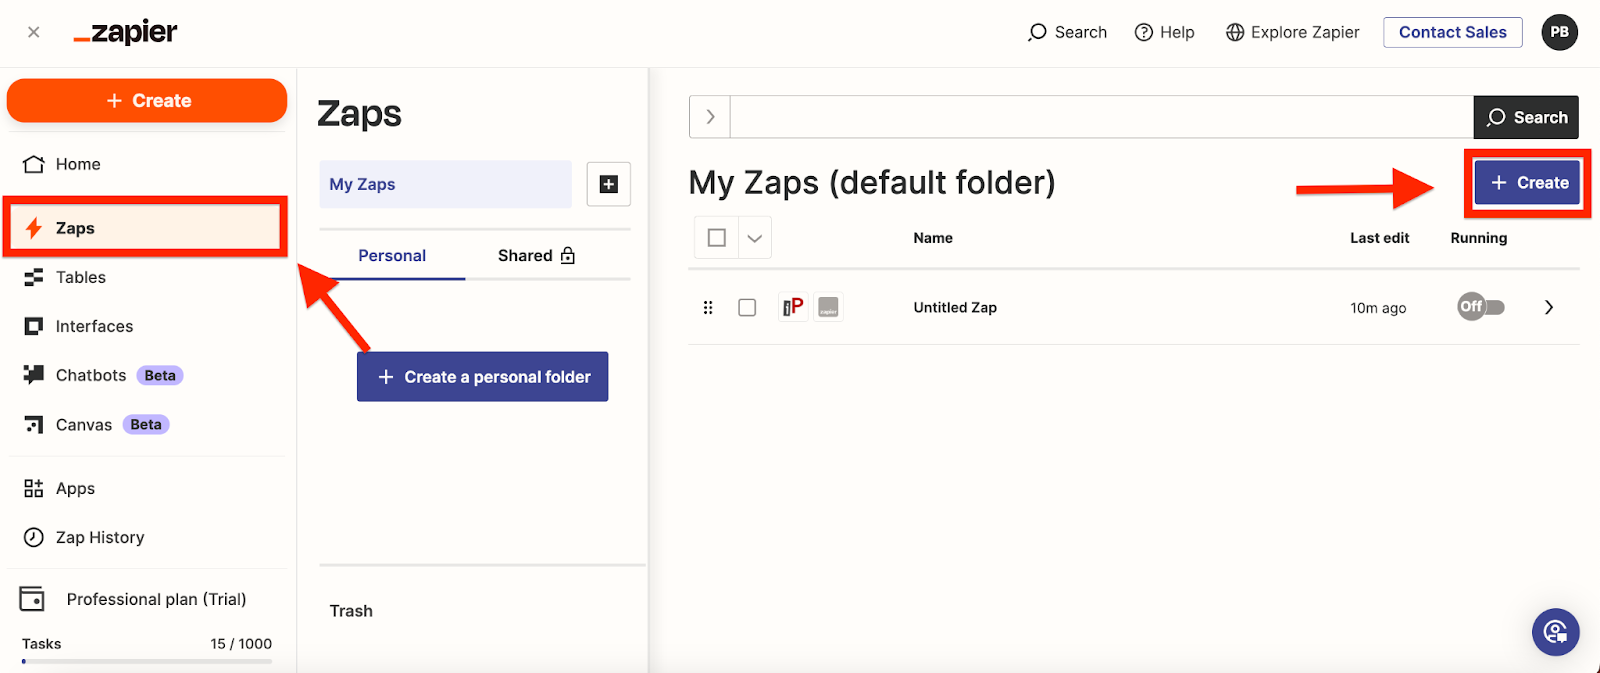
Task: Open the PB account avatar menu
Action: coord(1560,32)
